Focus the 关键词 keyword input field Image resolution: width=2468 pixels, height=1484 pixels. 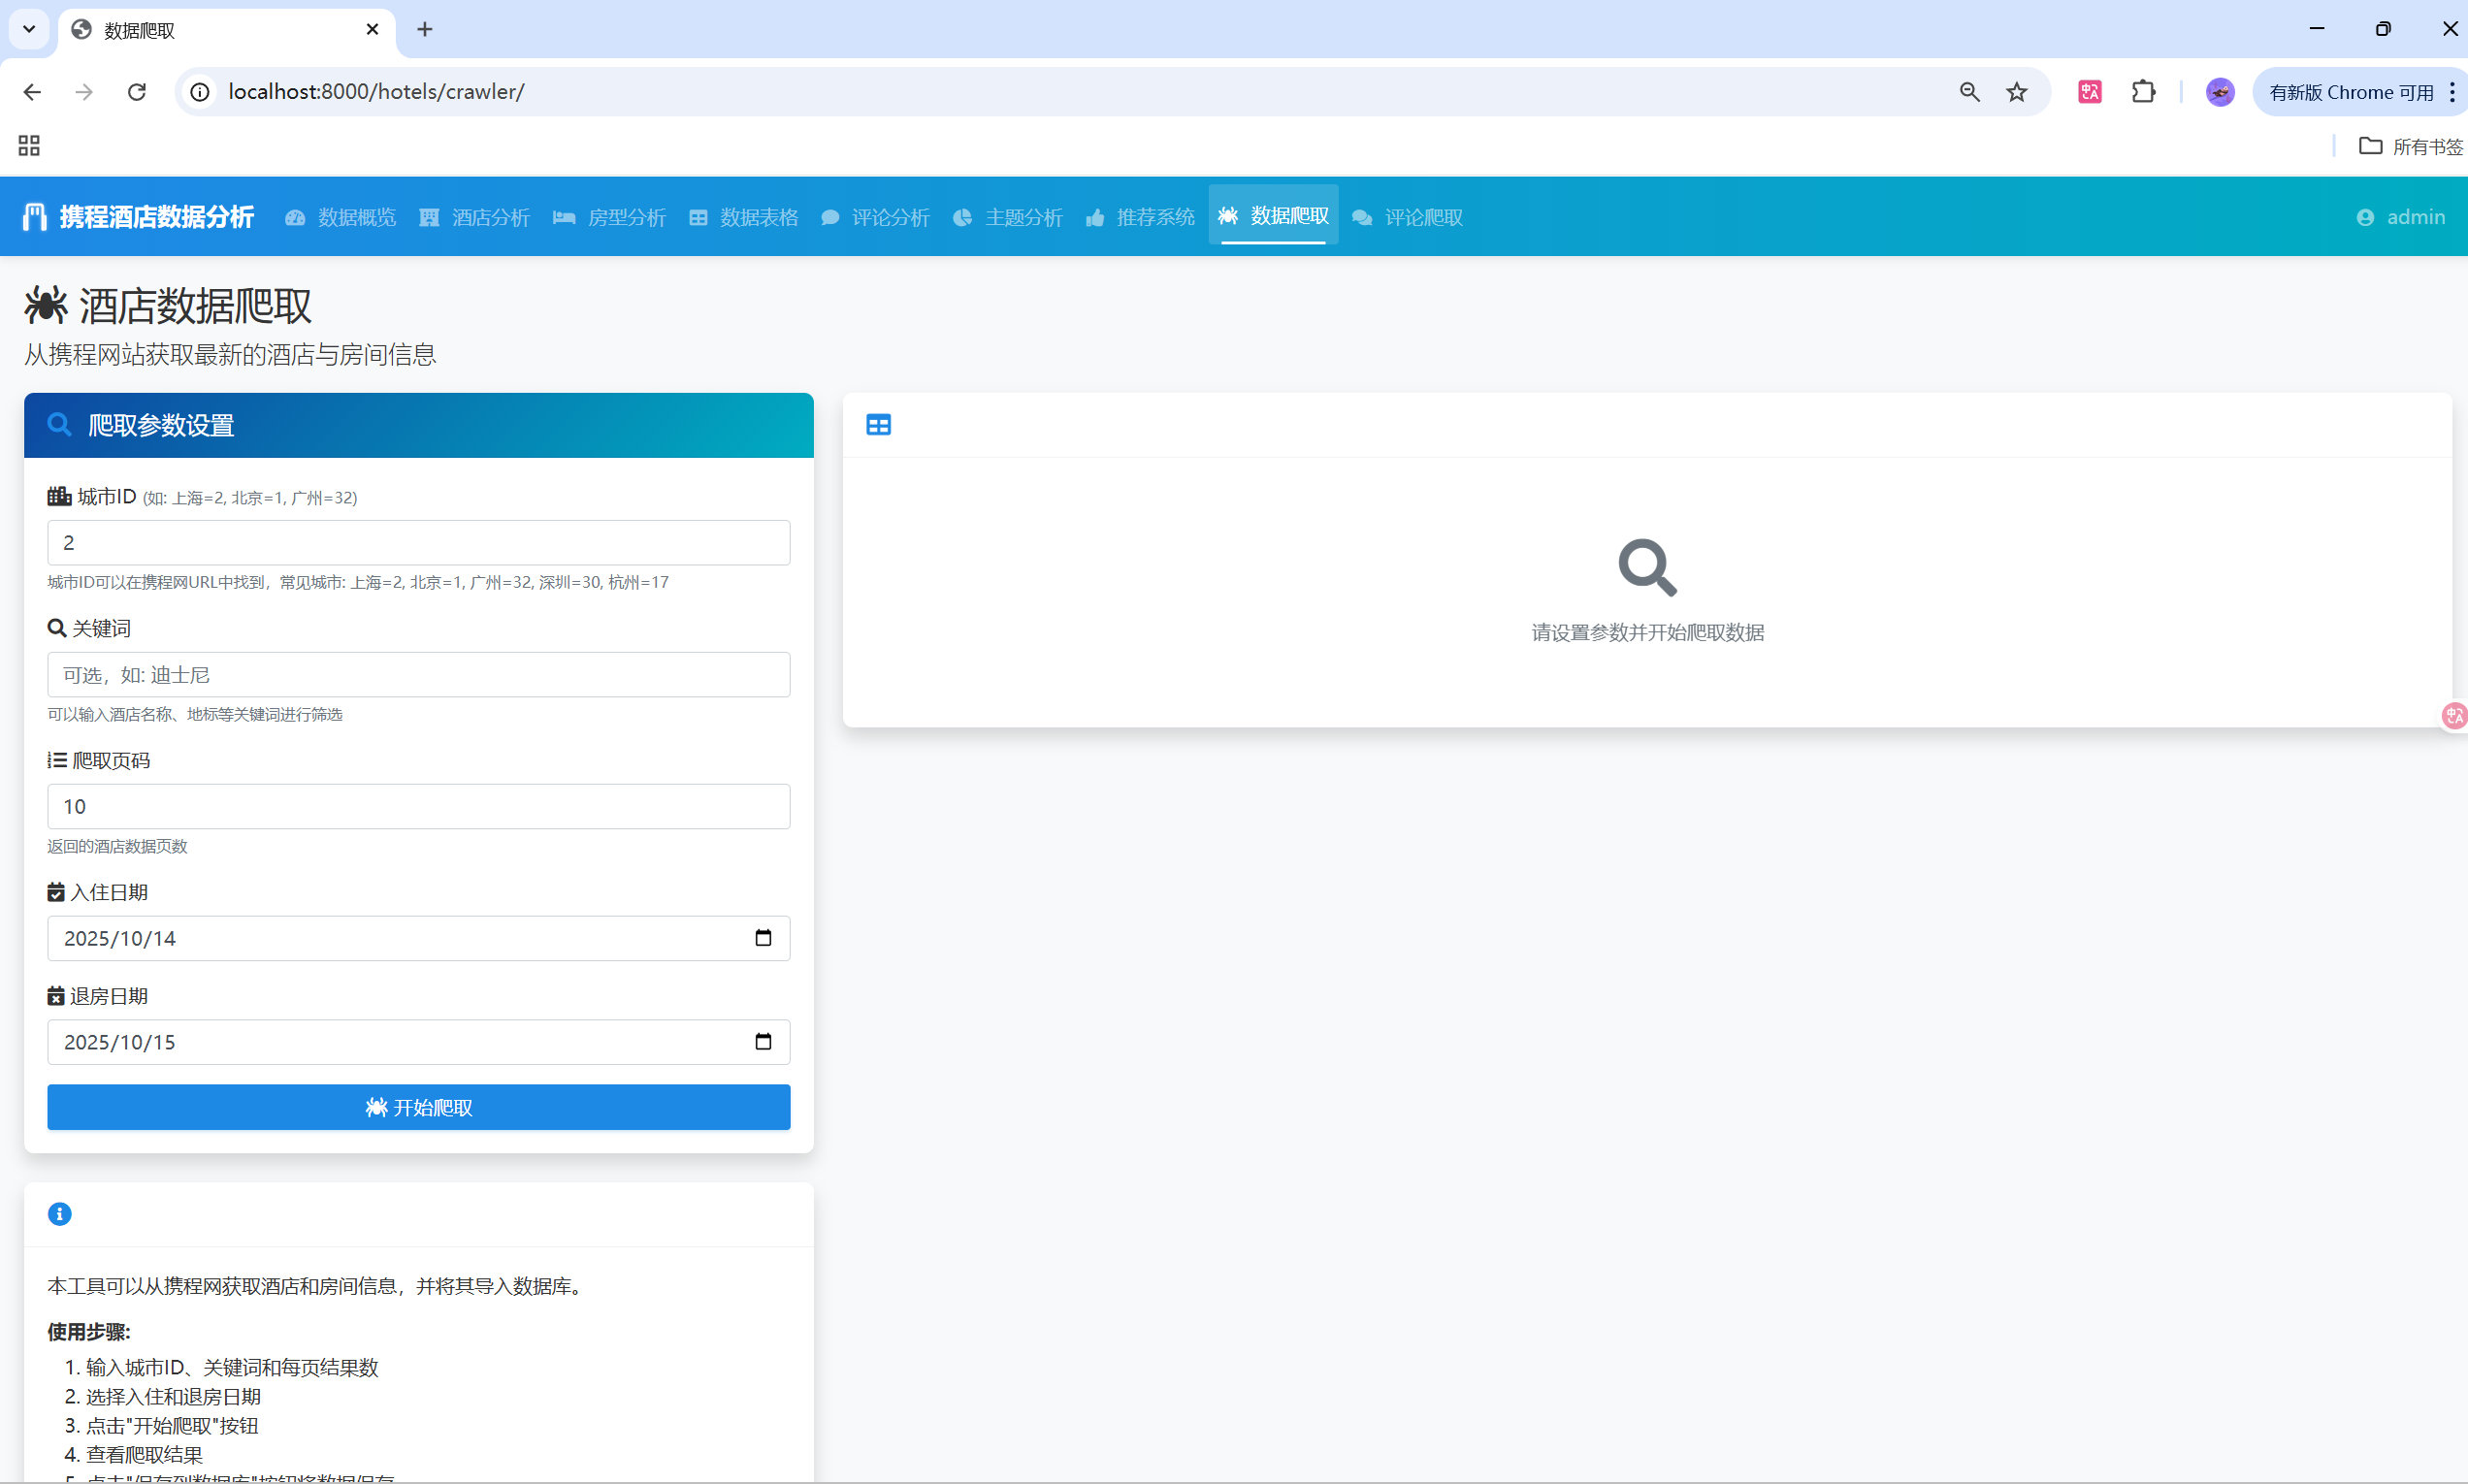pos(418,675)
